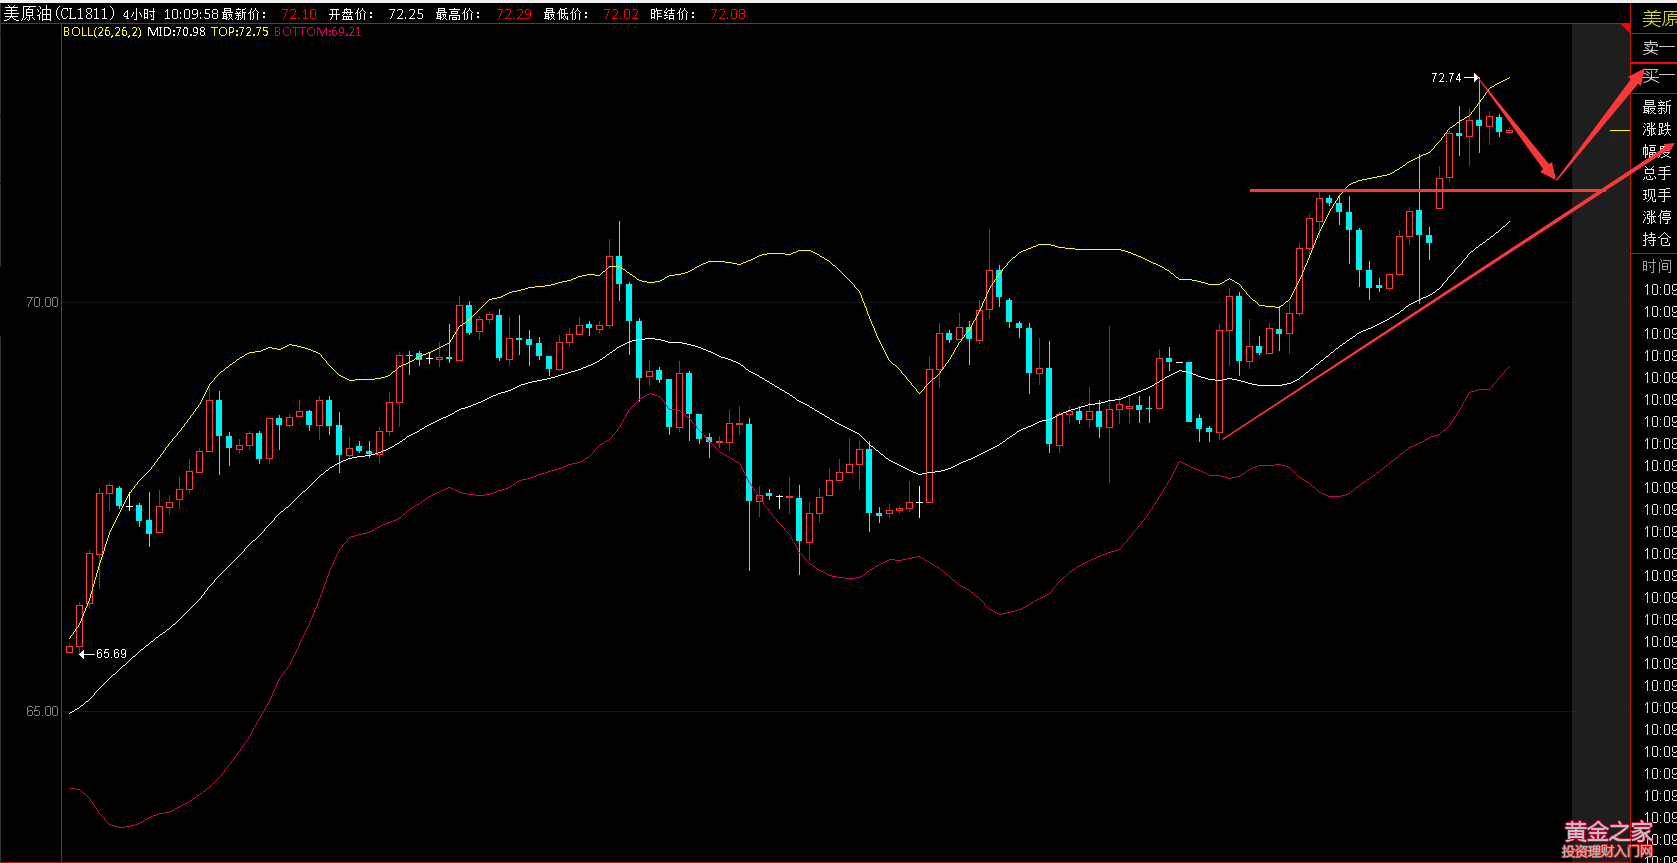Open the 4小时 period selector

[140, 15]
